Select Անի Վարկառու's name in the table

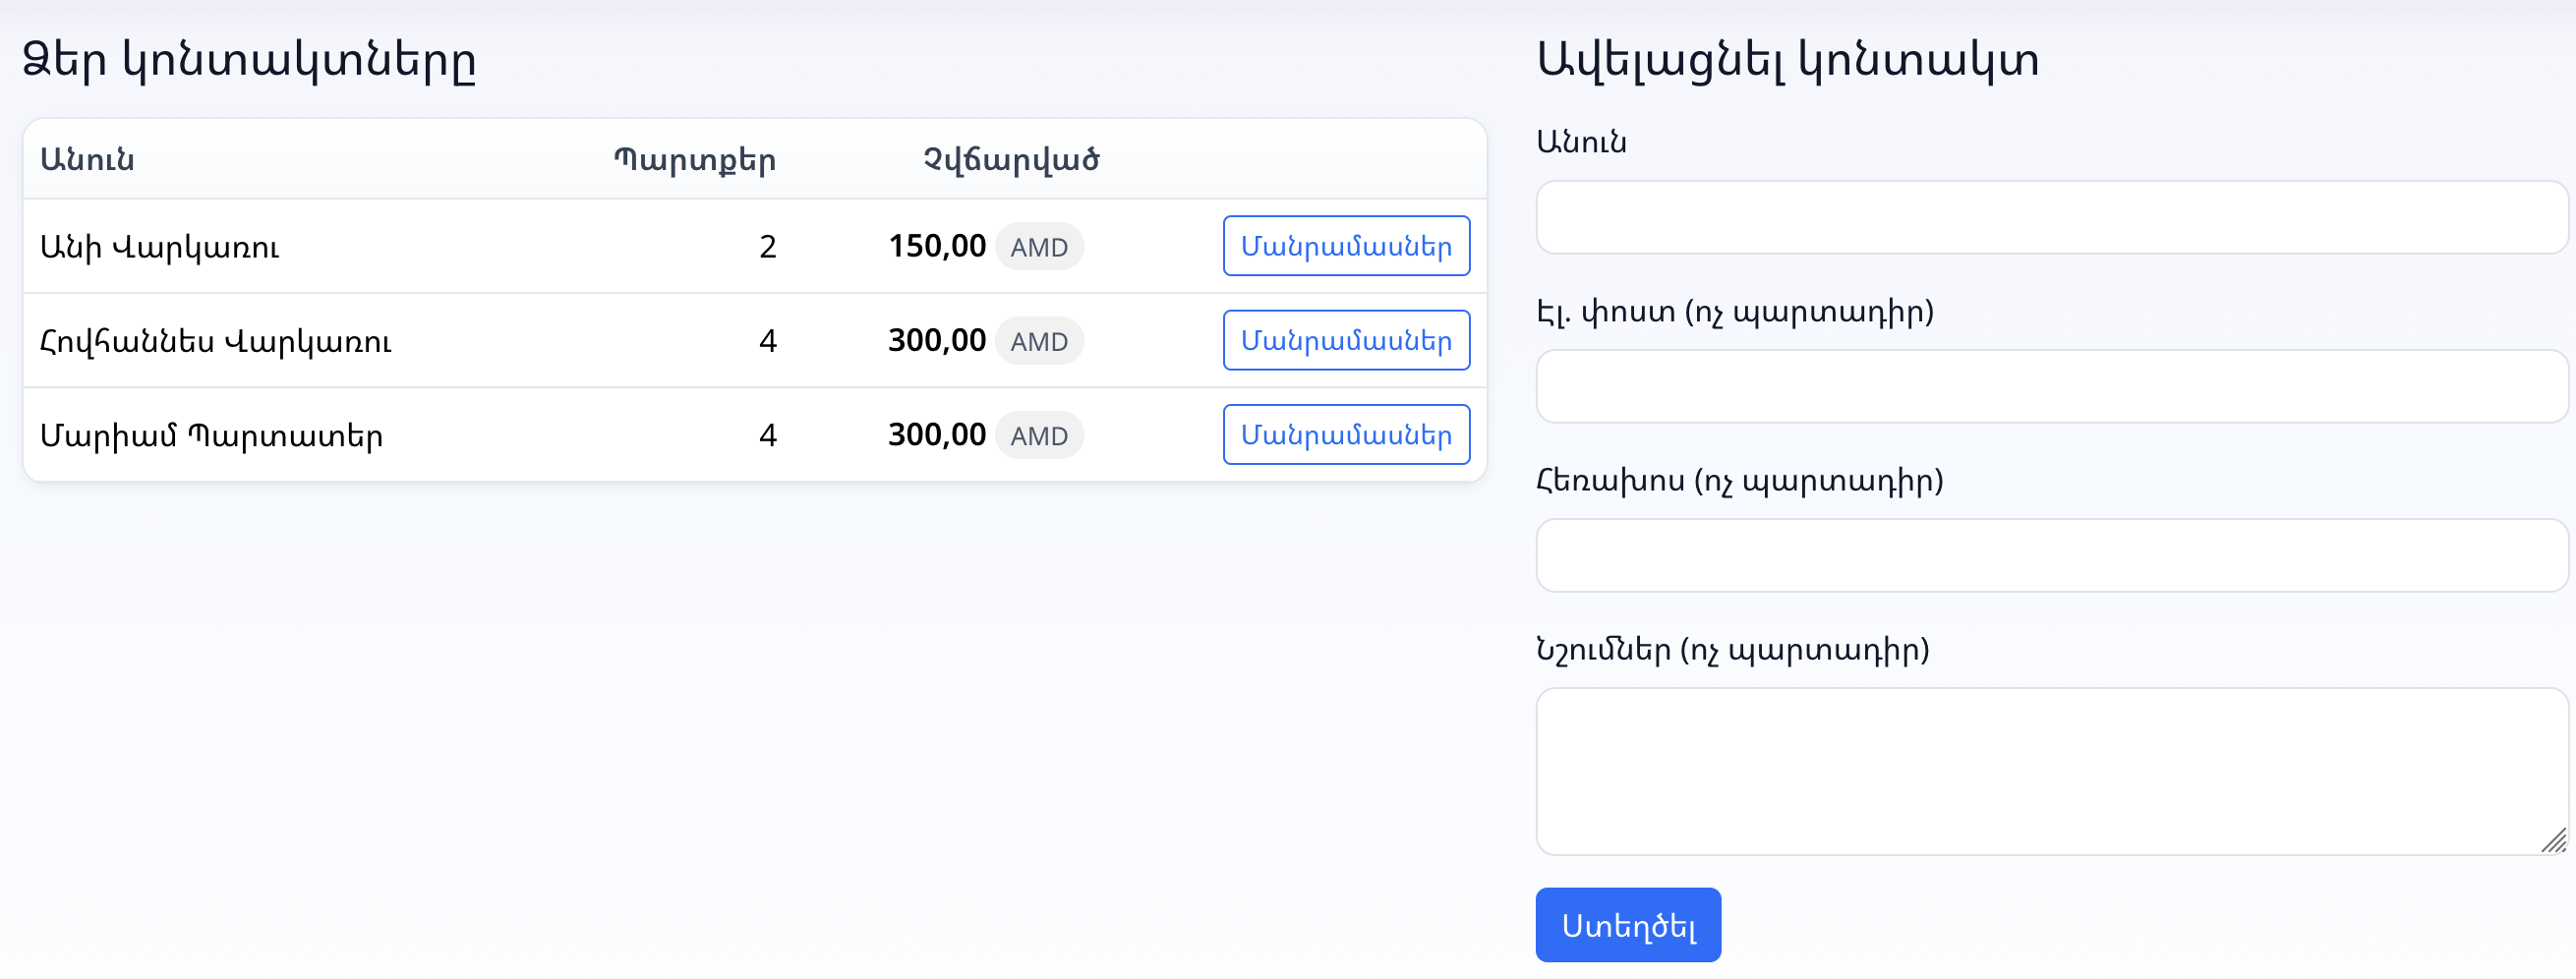click(160, 246)
